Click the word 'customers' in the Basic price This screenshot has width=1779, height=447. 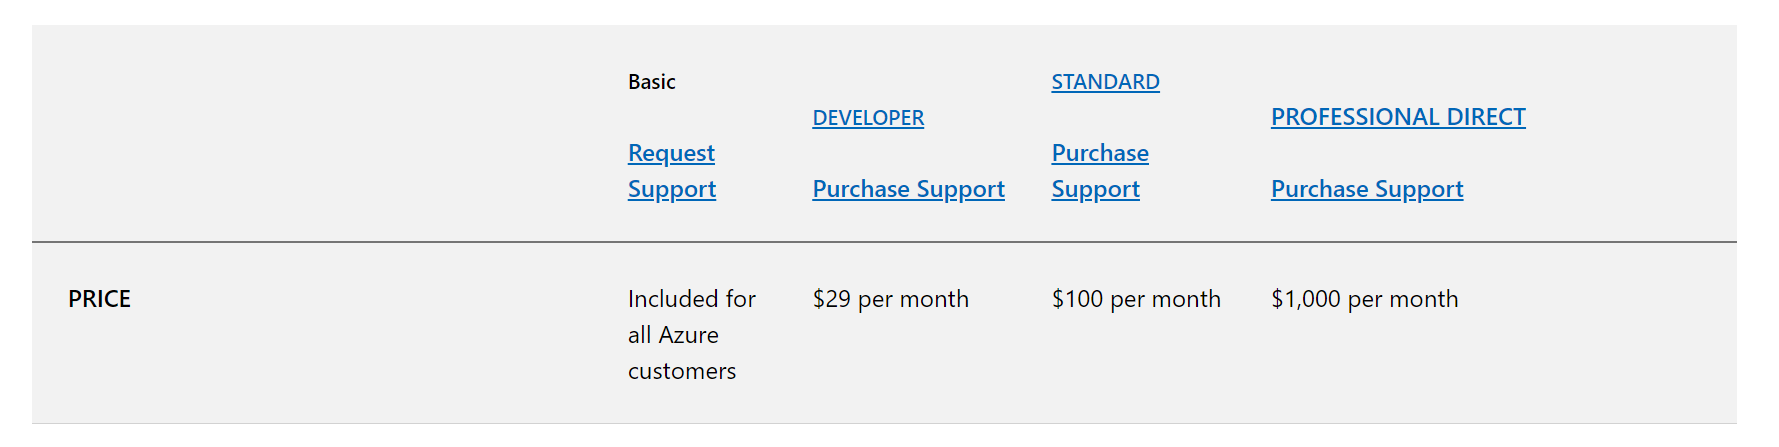coord(682,371)
